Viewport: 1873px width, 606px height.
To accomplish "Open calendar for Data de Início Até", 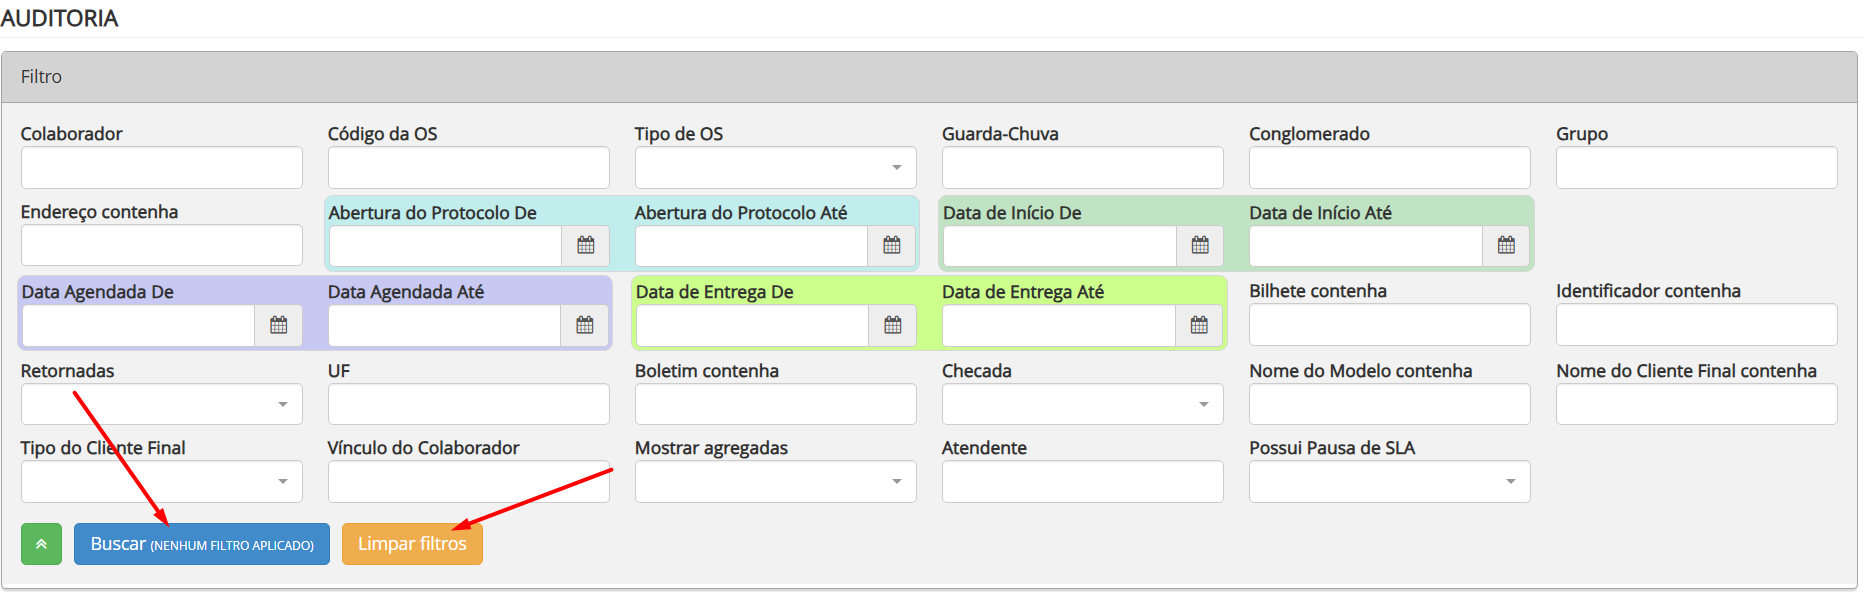I will click(1506, 246).
